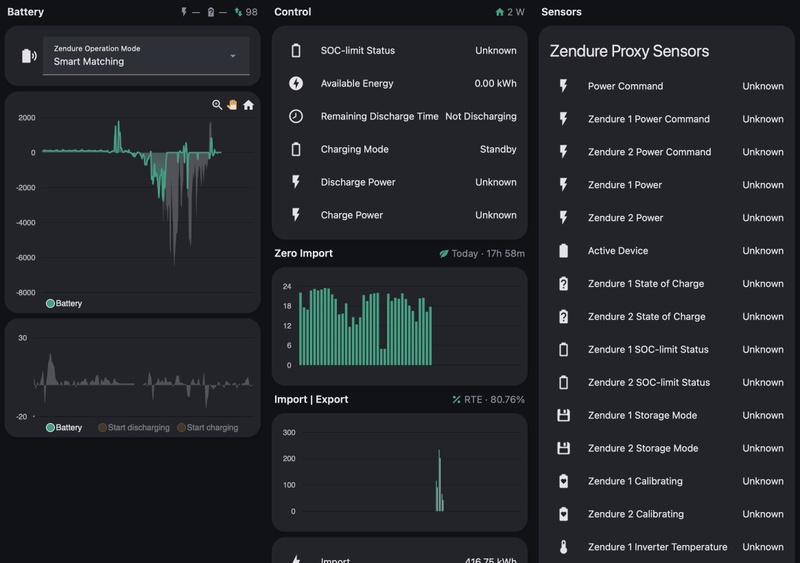Click the Zendure 2 Calibrating heart battery icon

click(563, 514)
